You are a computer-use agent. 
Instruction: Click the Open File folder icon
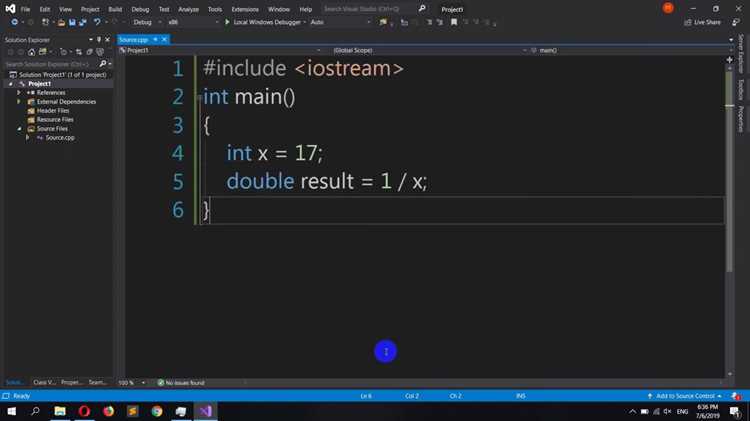pos(61,22)
